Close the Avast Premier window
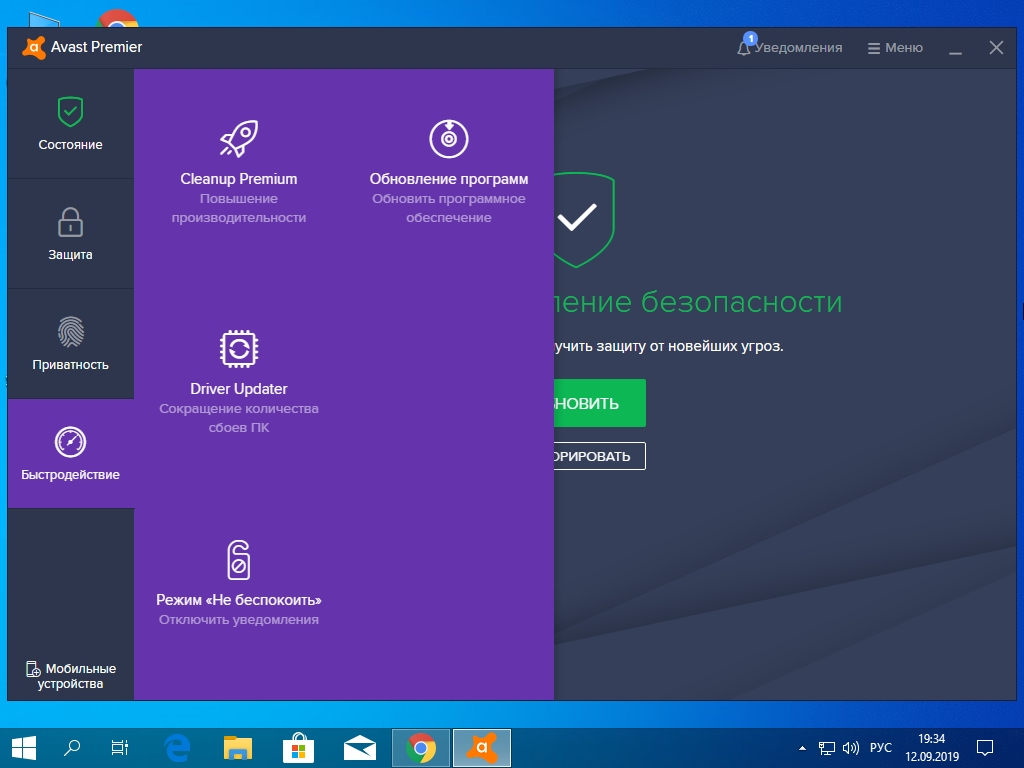Viewport: 1024px width, 768px height. click(996, 48)
